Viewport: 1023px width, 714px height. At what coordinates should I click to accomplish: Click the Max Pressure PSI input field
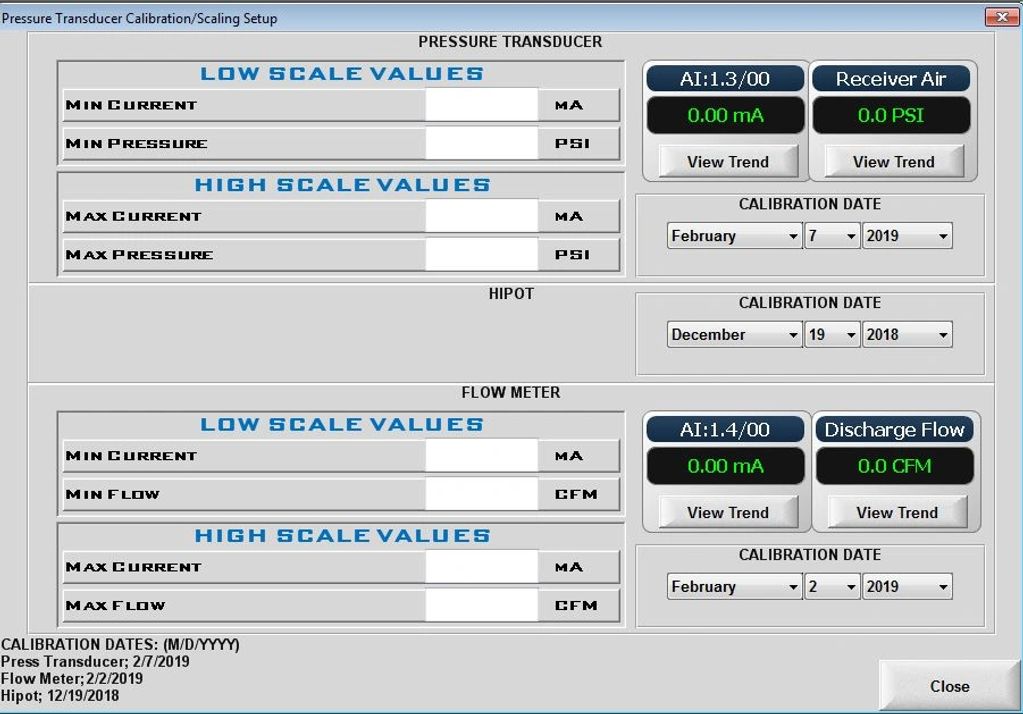pos(483,254)
